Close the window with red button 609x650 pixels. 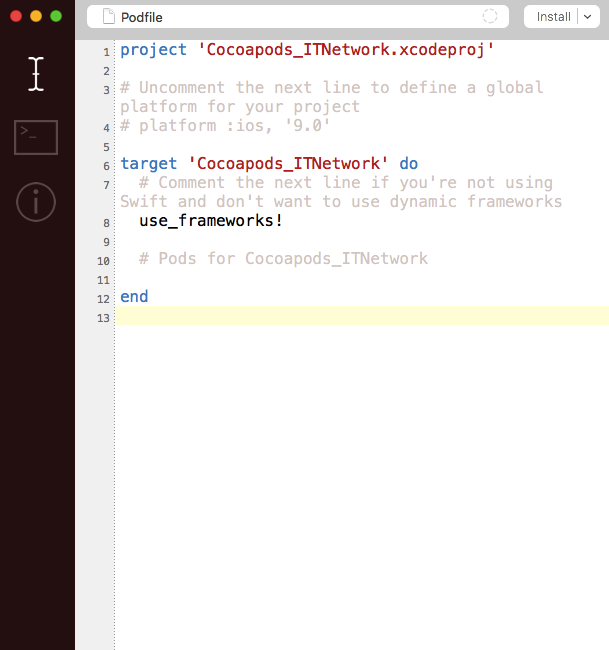[16, 16]
